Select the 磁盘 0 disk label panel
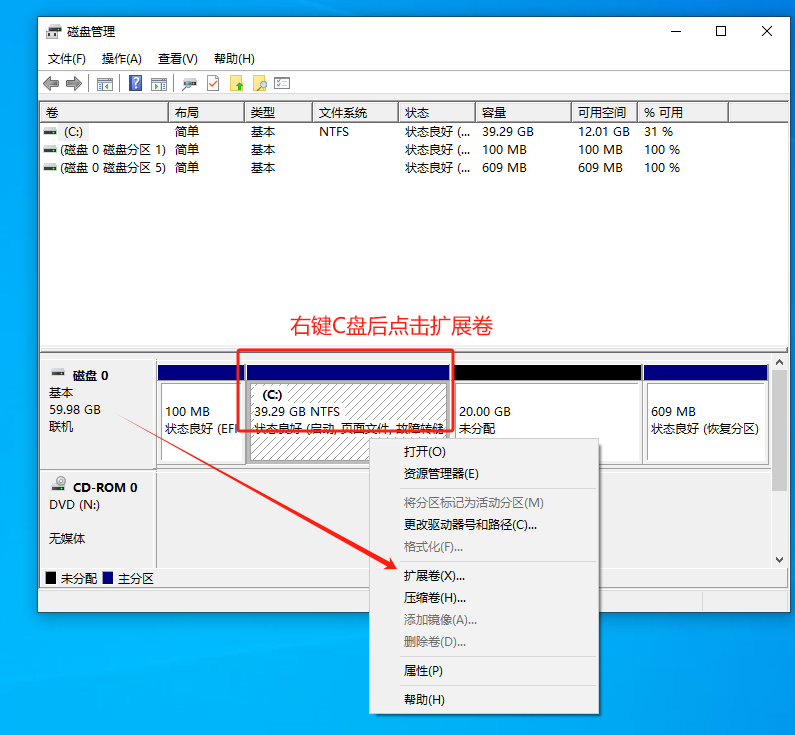The image size is (795, 735). pos(97,413)
